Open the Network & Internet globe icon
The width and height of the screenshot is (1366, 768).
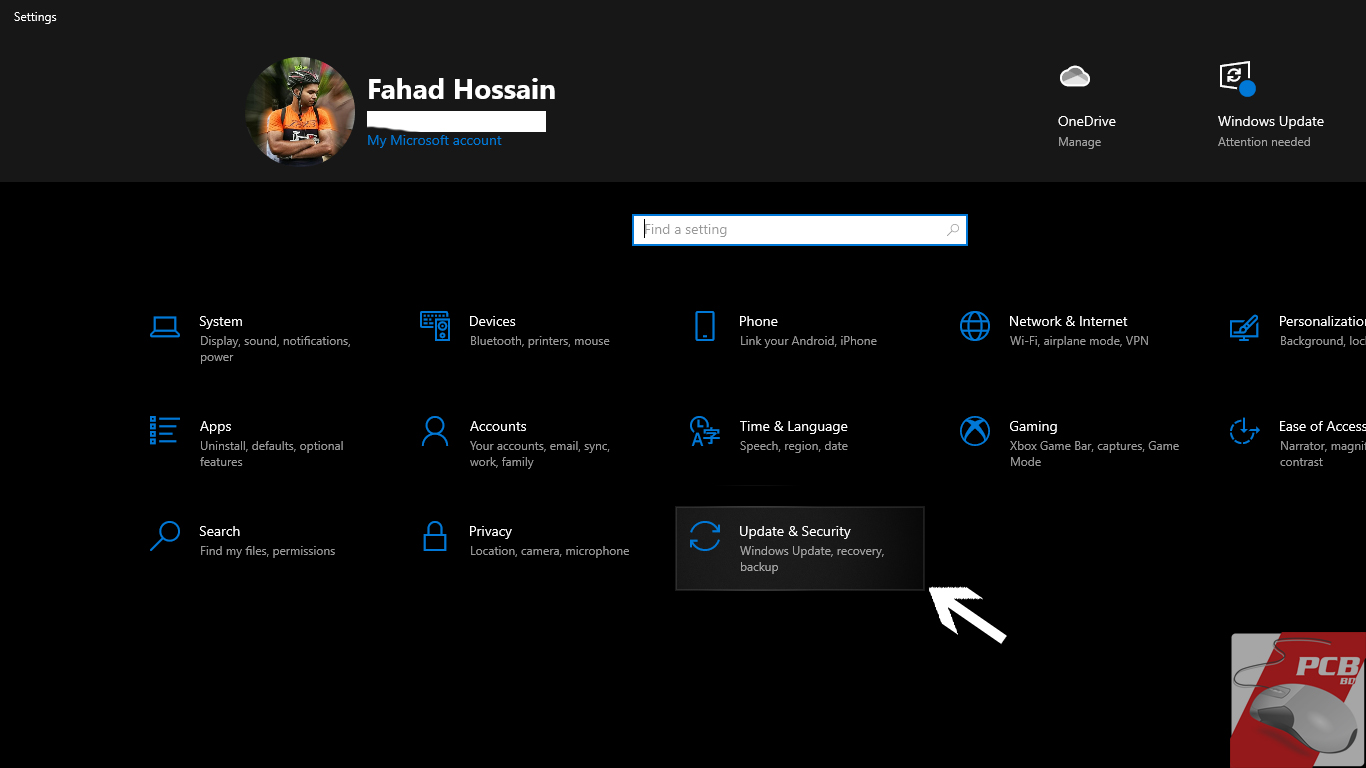(975, 326)
